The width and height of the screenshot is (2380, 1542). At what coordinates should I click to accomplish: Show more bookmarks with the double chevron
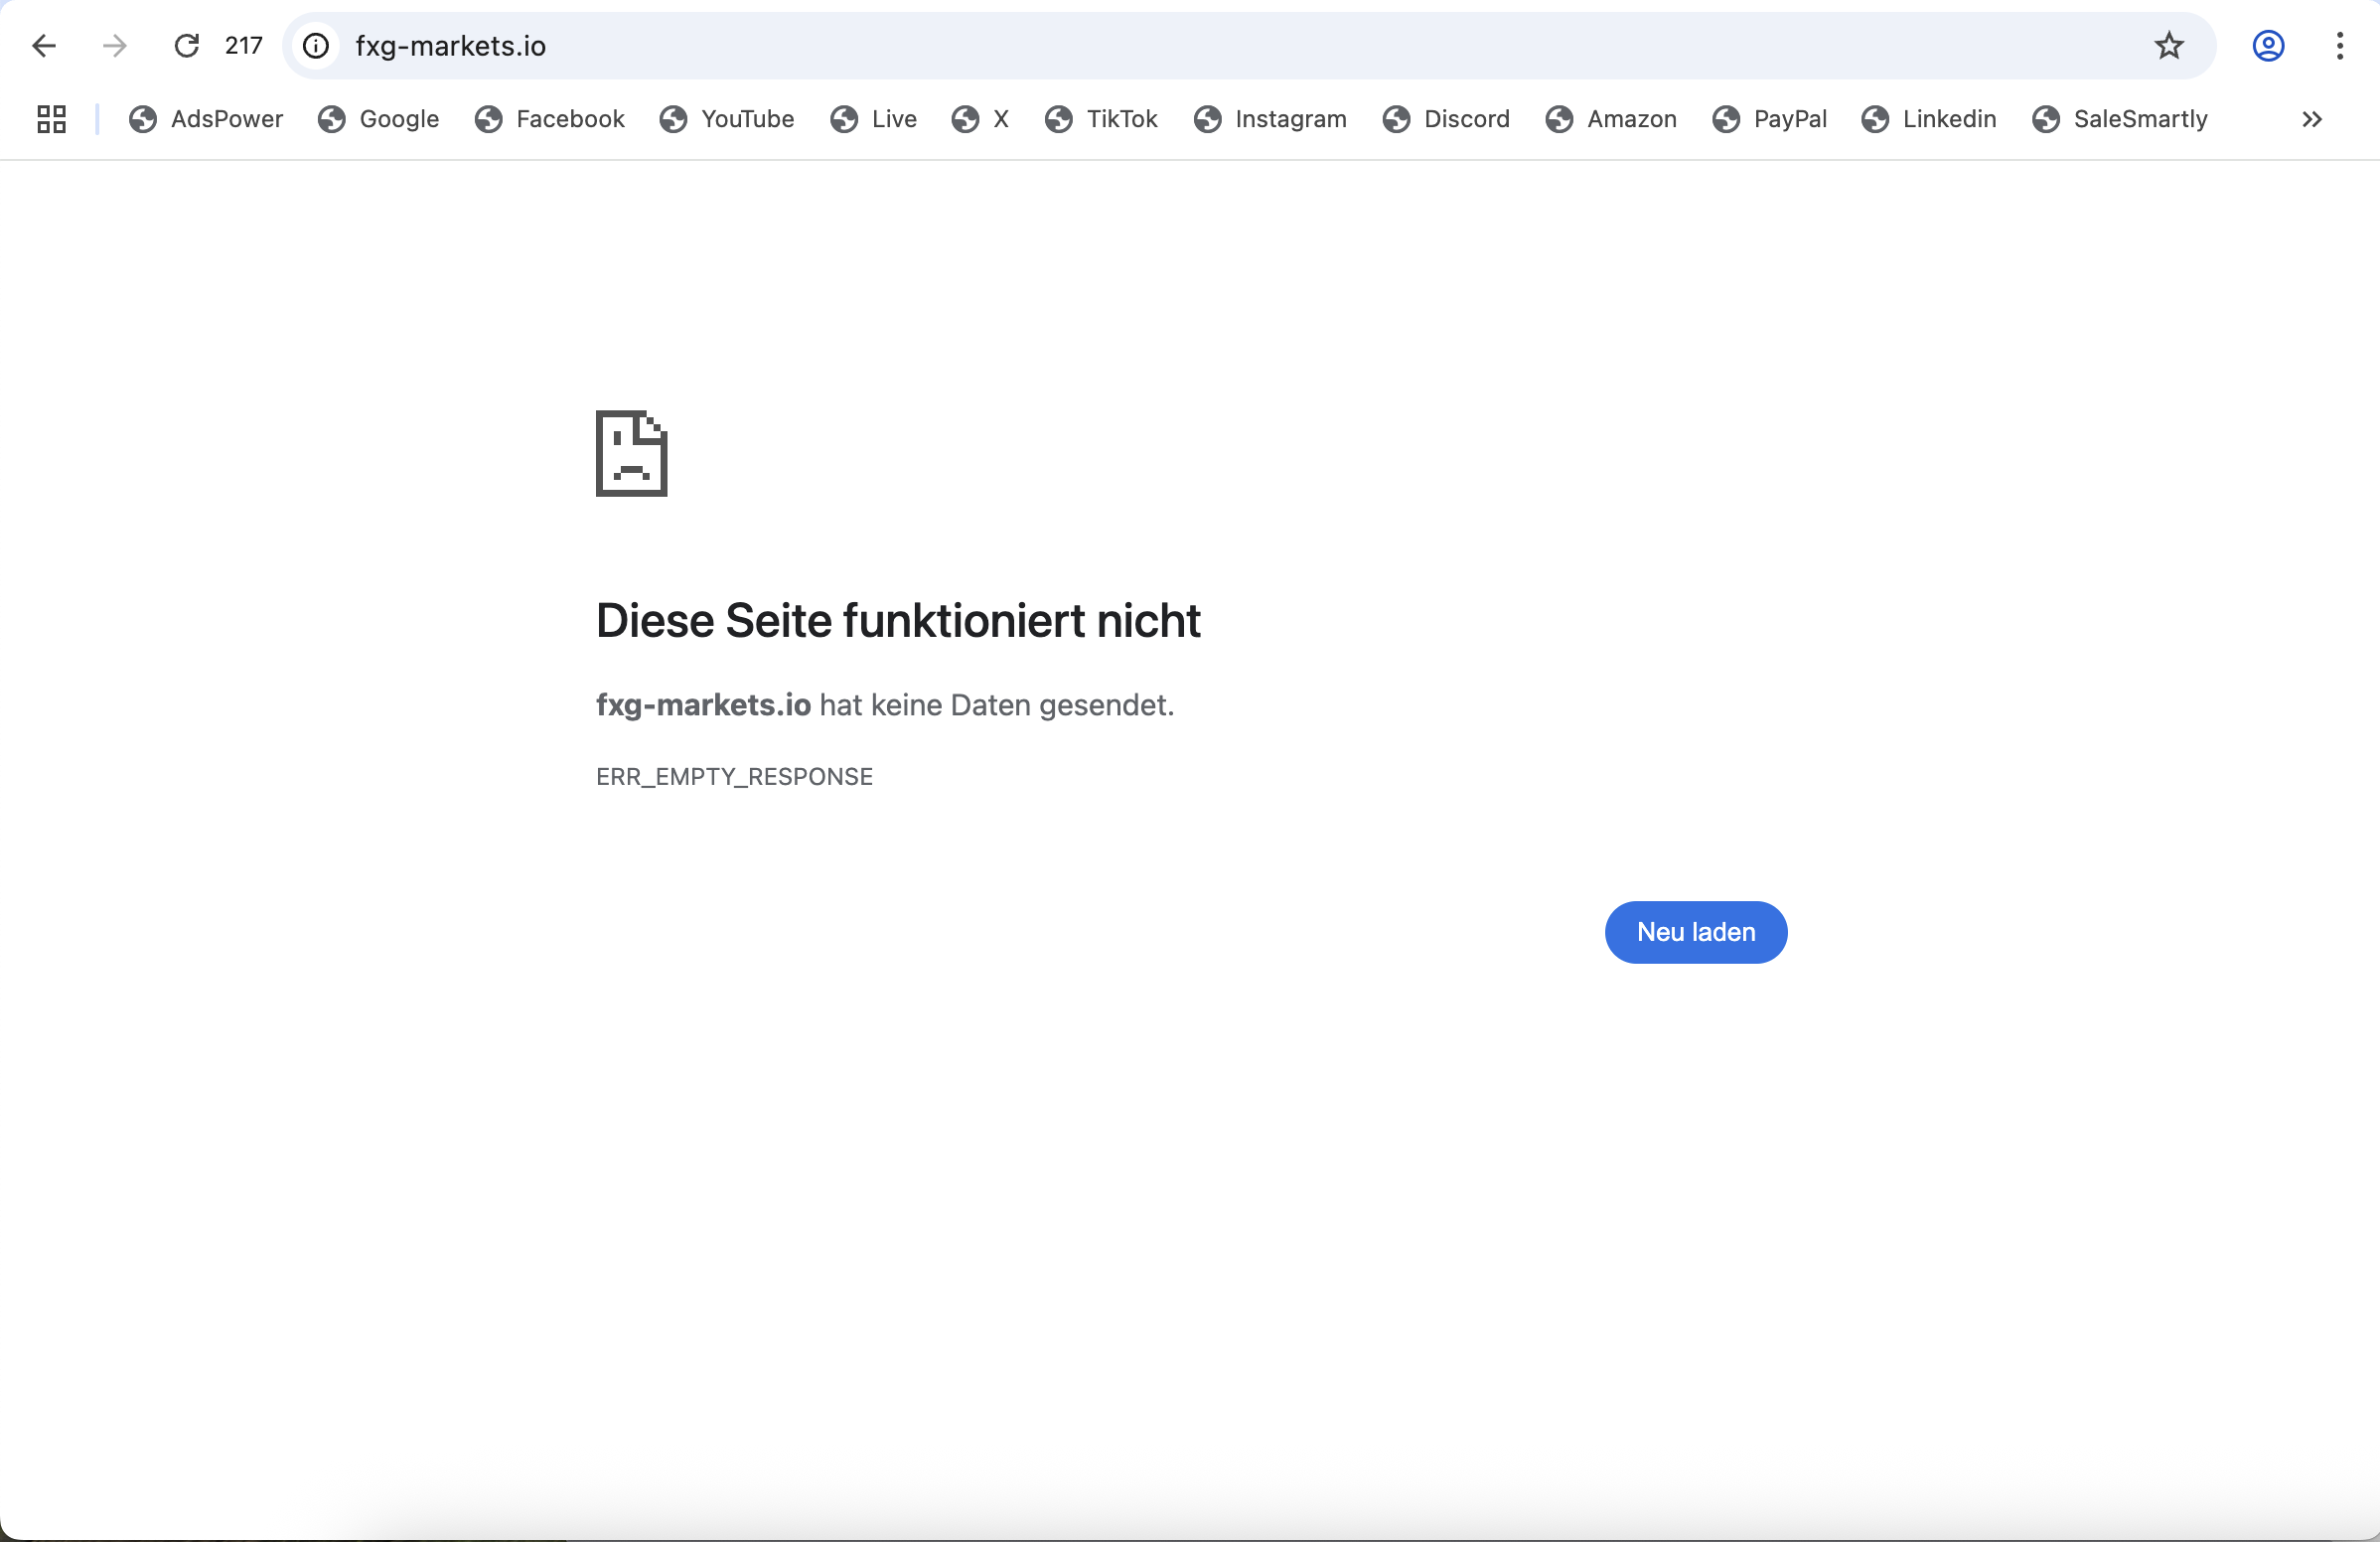point(2311,119)
